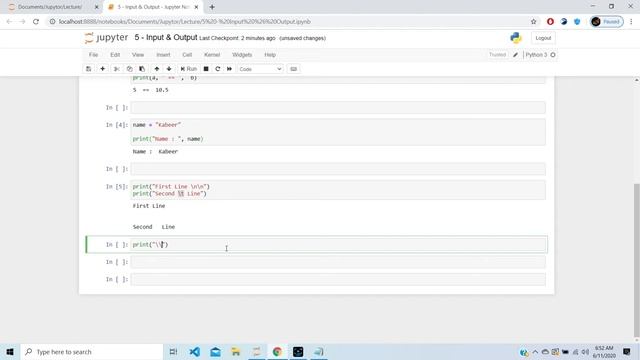Save notebook with the floppy disk icon
Viewport: 640px width, 360px height.
pos(89,69)
